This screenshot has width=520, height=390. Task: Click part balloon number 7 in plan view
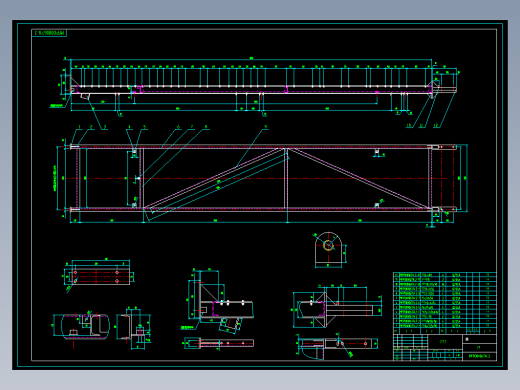click(192, 127)
